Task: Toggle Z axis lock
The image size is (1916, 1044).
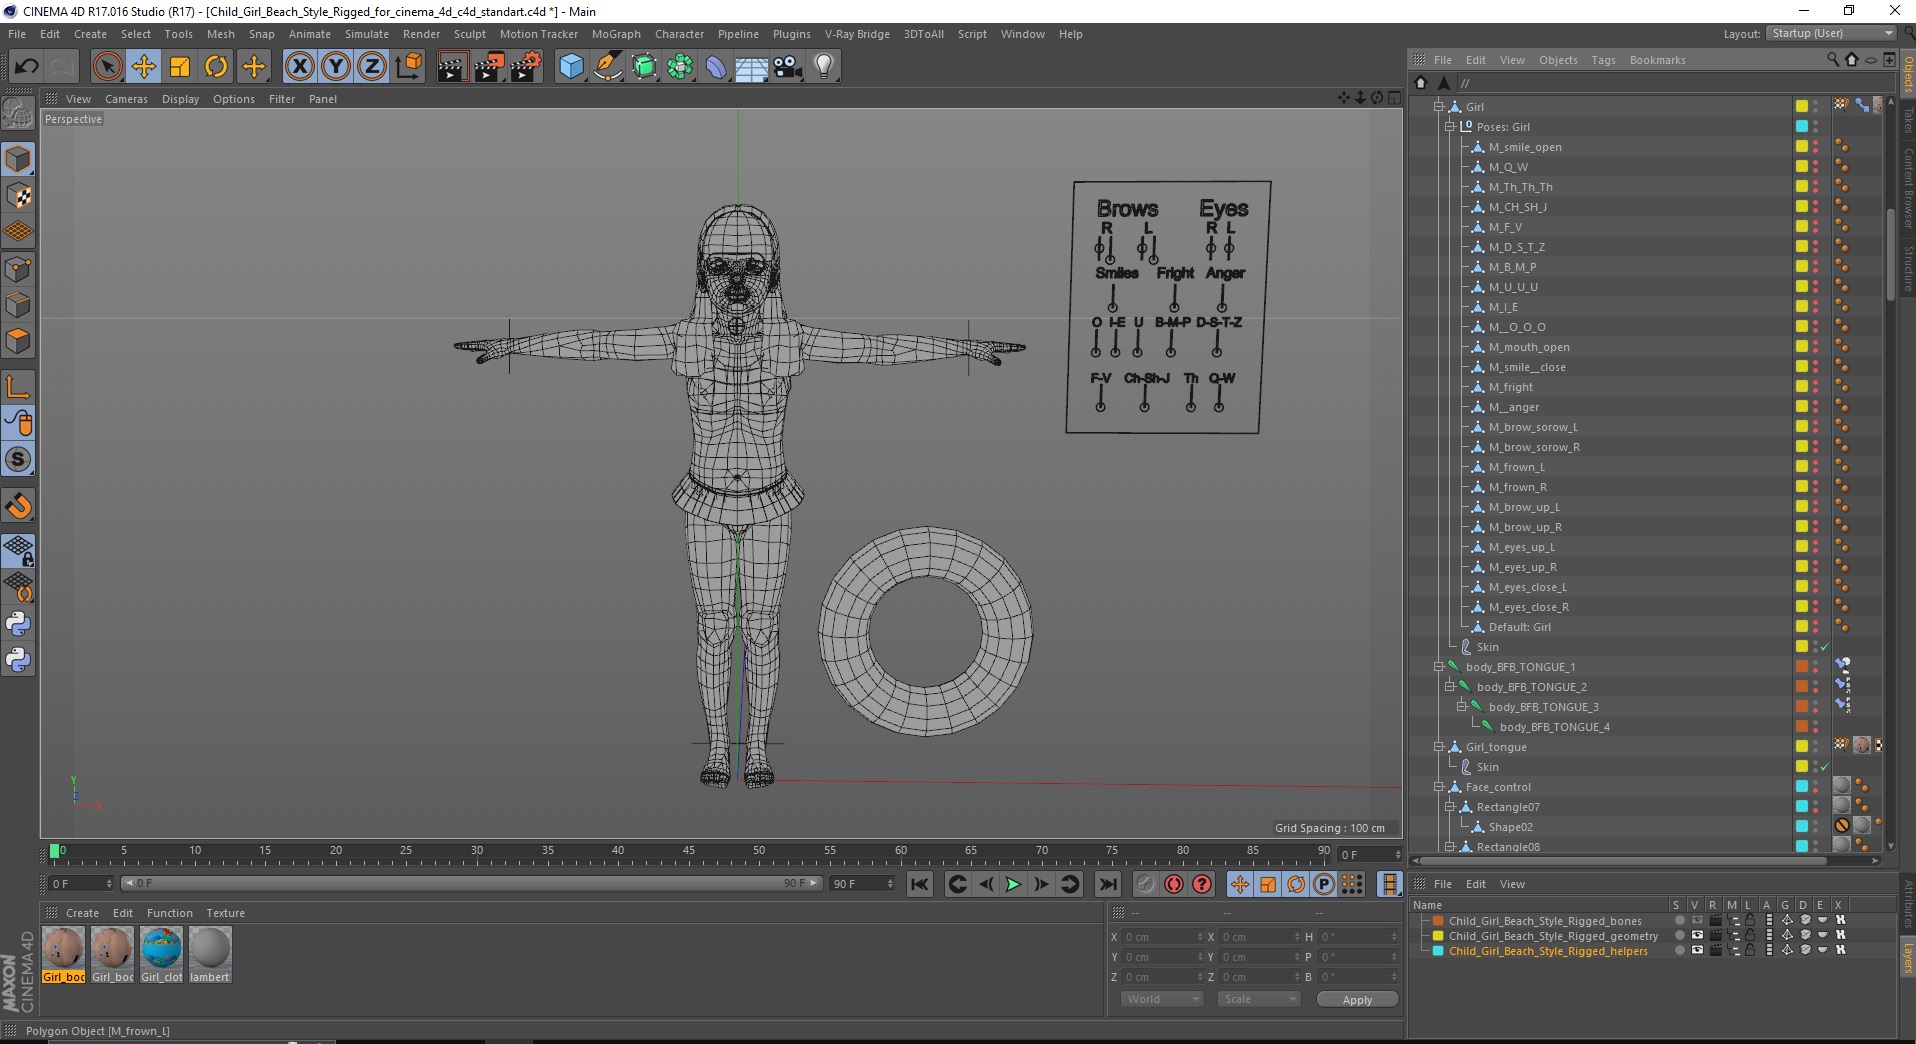Action: [x=372, y=67]
